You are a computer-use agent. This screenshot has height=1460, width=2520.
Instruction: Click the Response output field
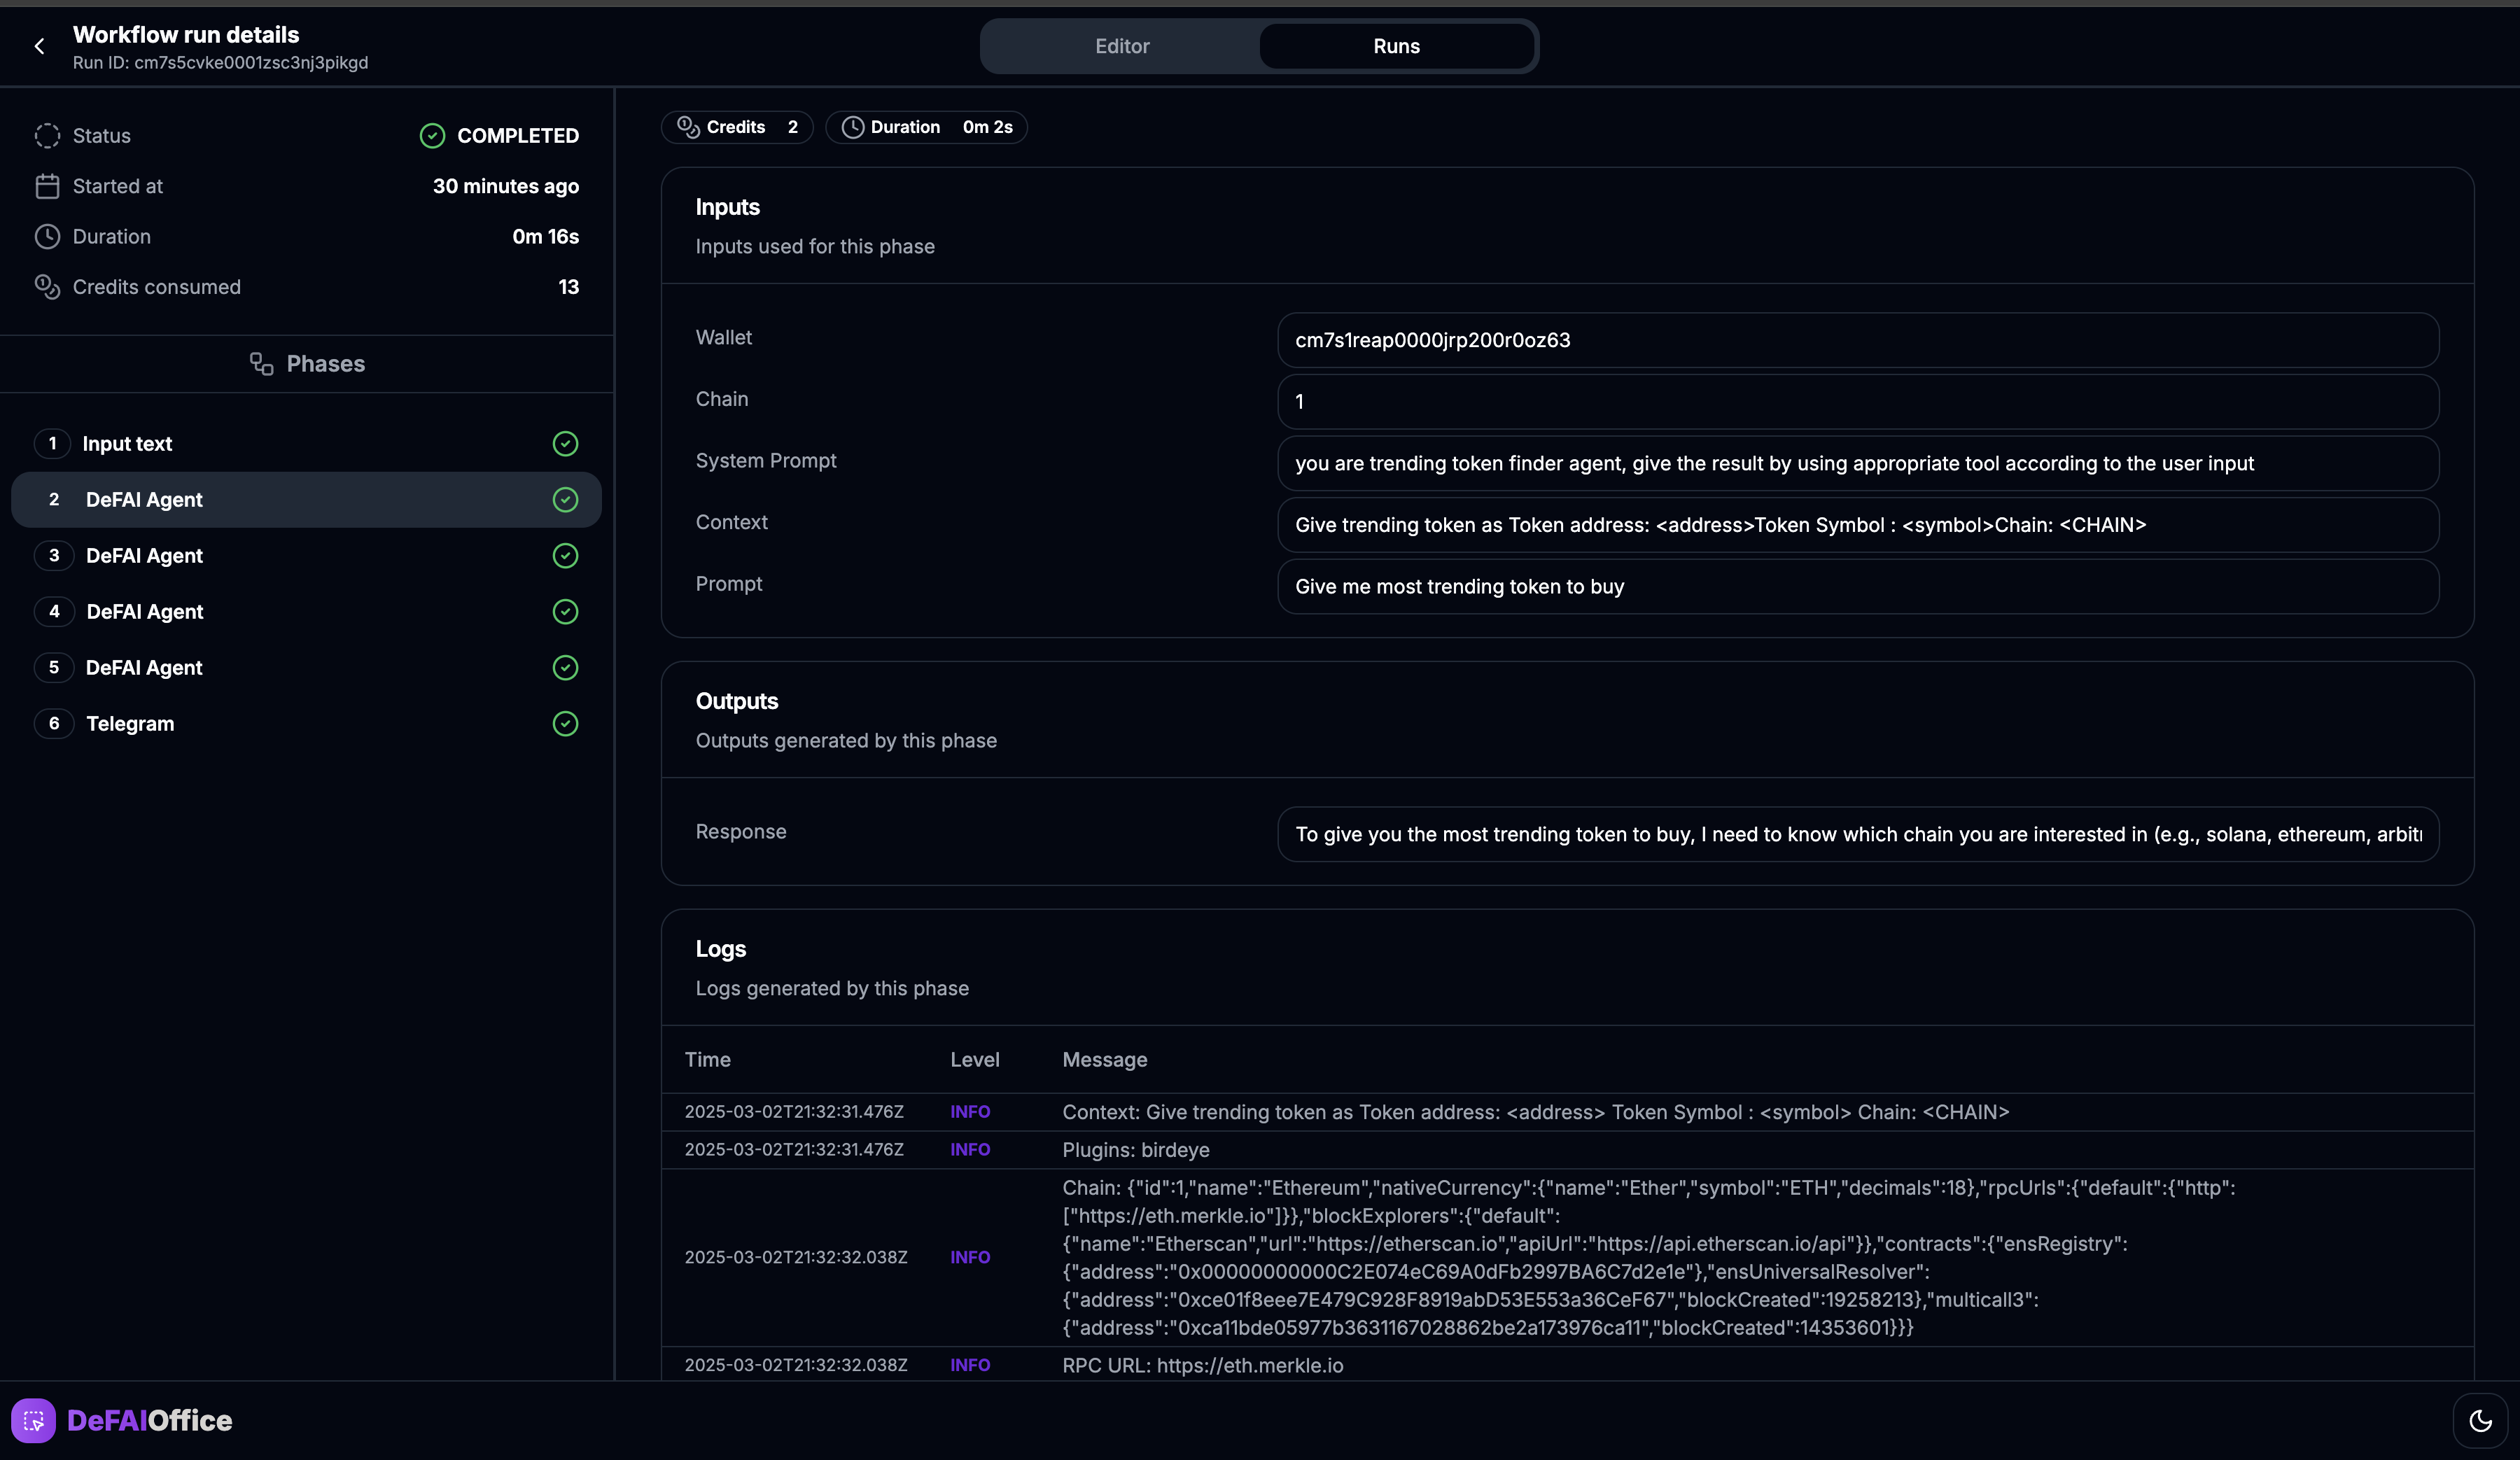(x=1857, y=834)
